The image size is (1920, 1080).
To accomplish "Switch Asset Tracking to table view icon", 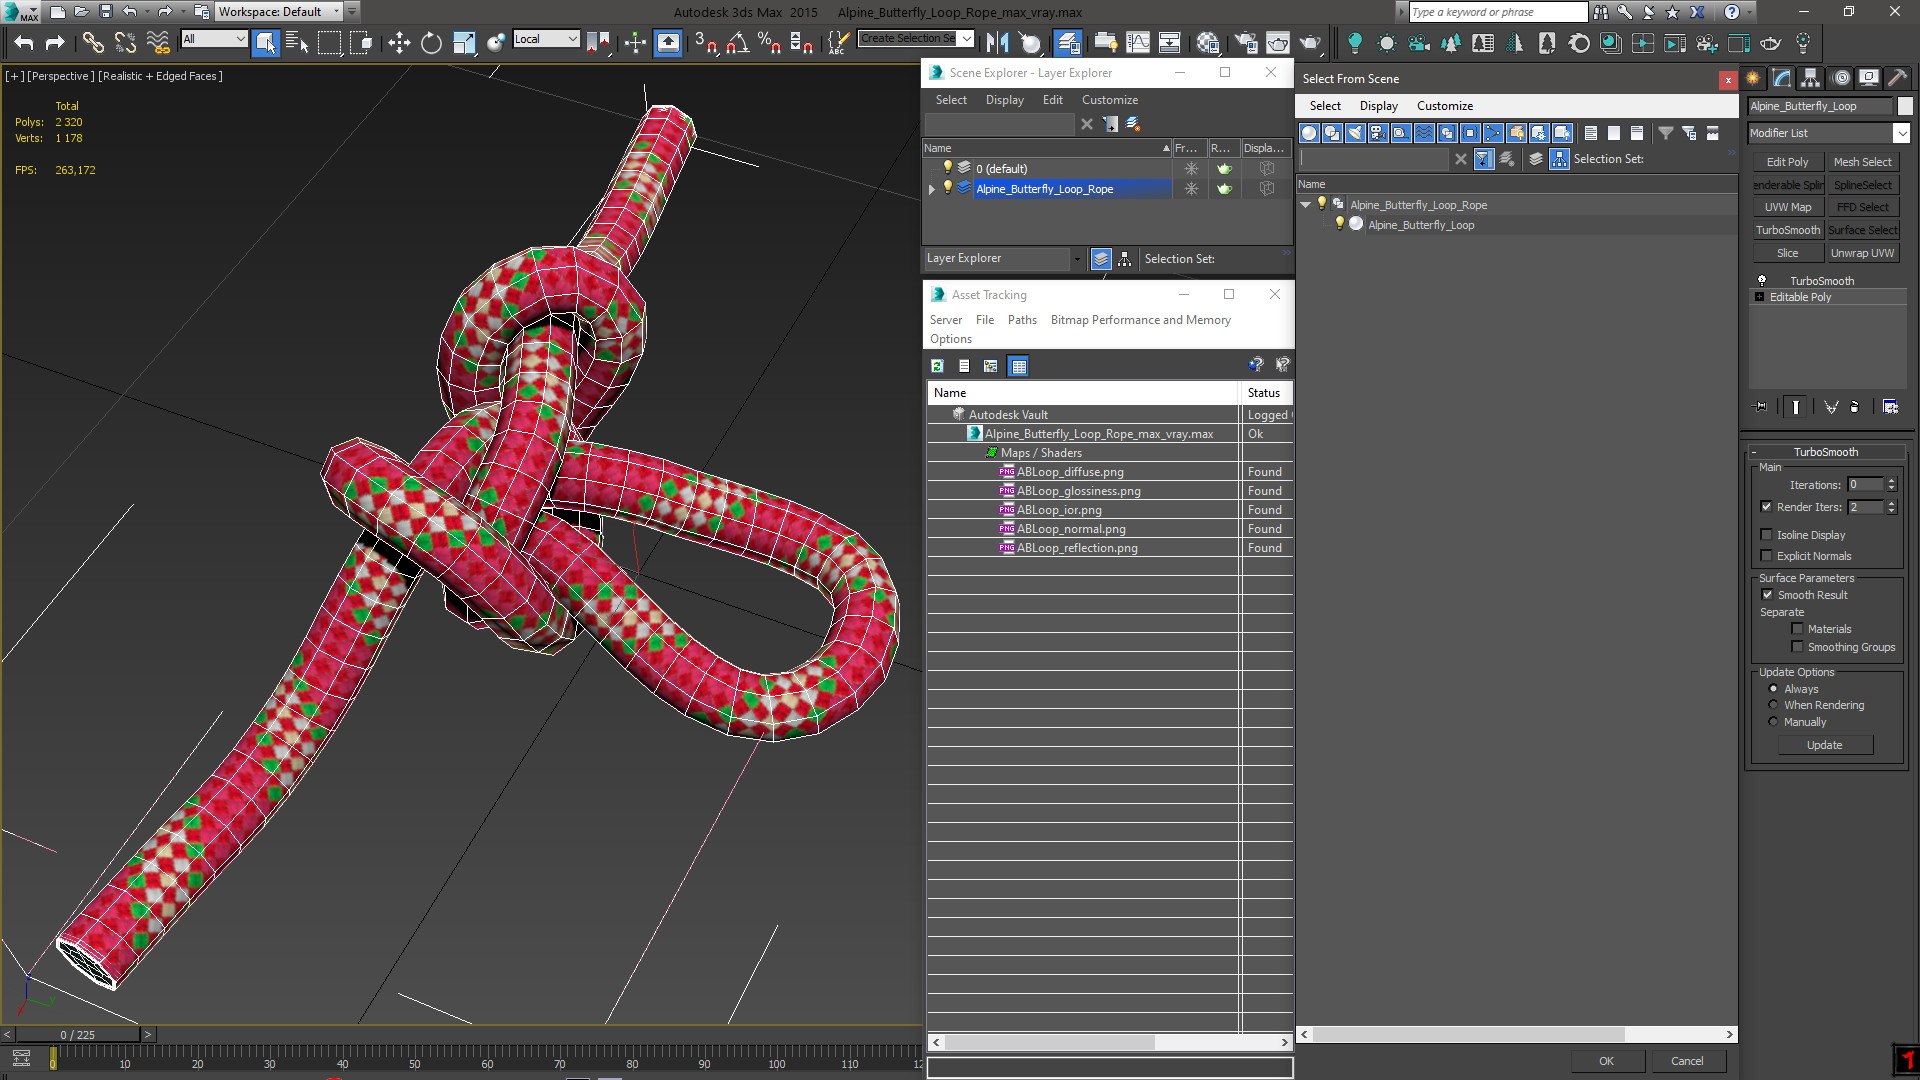I will (x=1018, y=366).
